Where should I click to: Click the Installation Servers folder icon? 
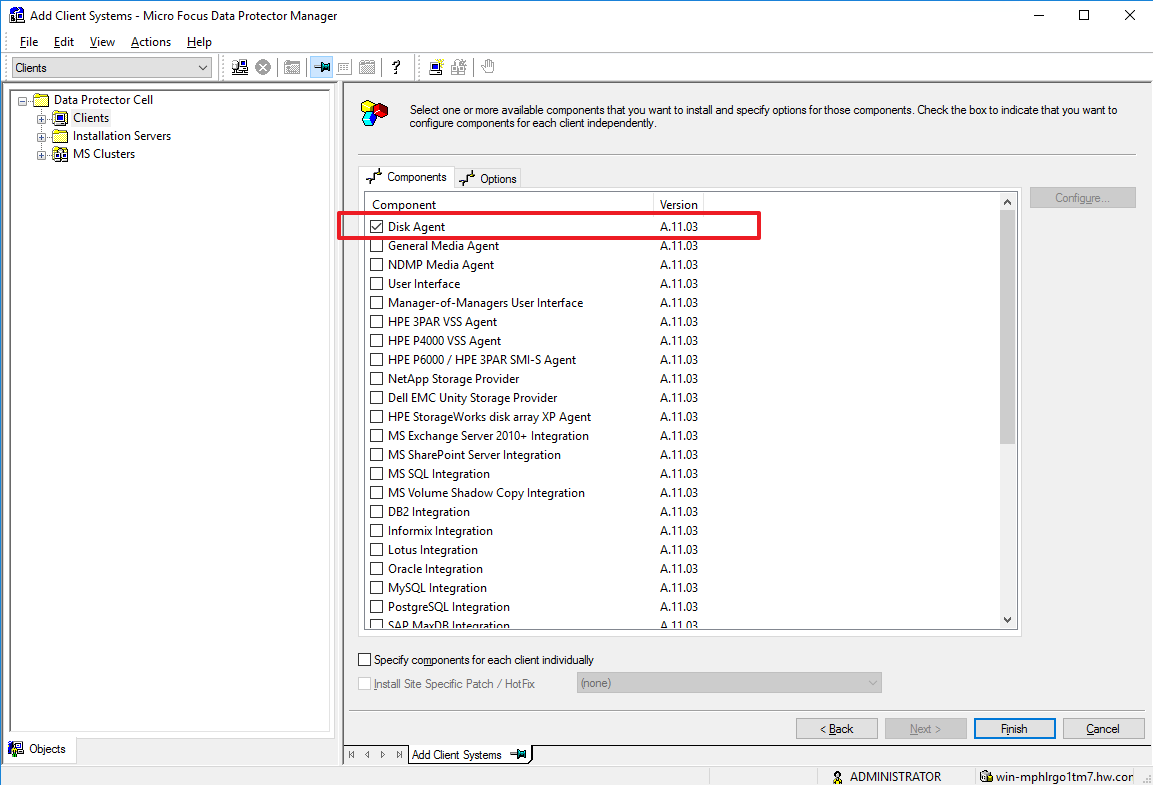[60, 136]
